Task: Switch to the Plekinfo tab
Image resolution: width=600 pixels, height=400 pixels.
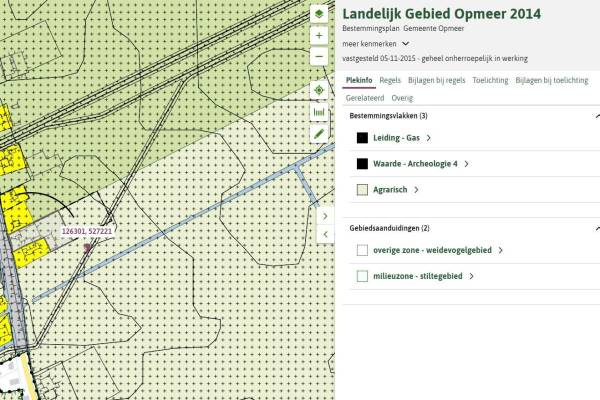Action: point(359,80)
